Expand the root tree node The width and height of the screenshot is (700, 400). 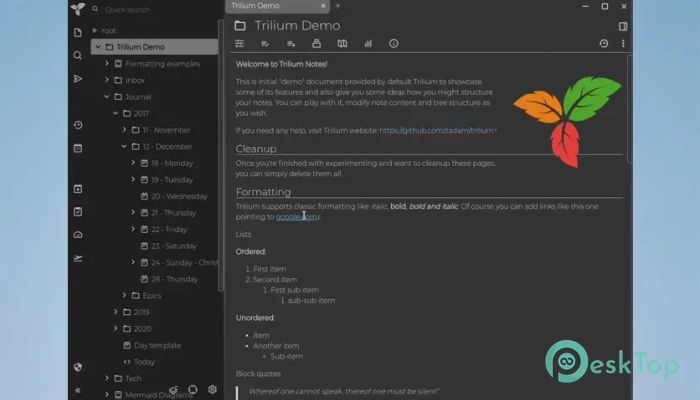coord(95,30)
